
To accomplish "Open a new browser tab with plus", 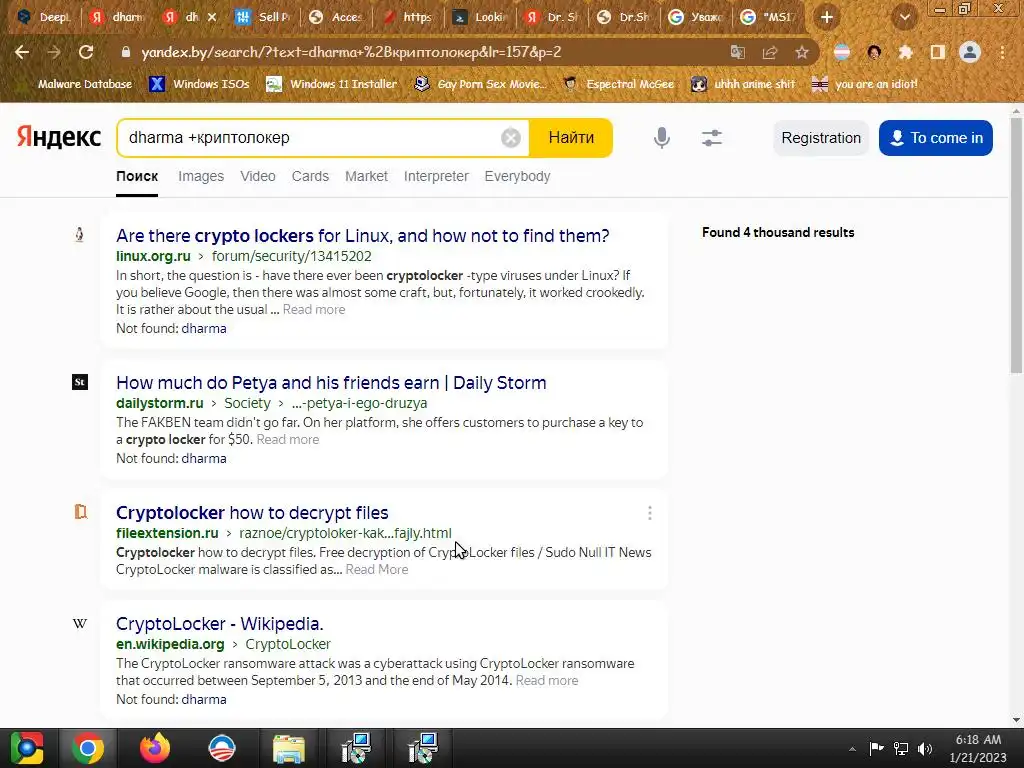I will pyautogui.click(x=827, y=17).
